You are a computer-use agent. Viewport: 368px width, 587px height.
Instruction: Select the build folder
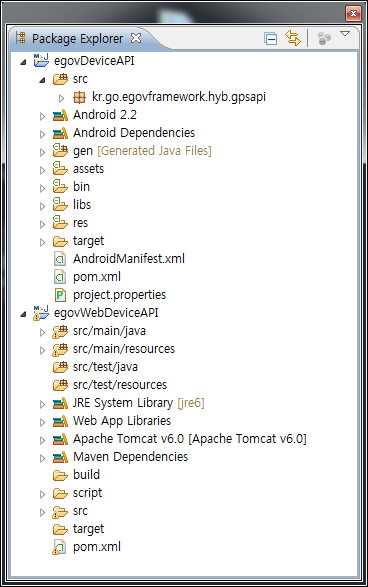(x=86, y=475)
